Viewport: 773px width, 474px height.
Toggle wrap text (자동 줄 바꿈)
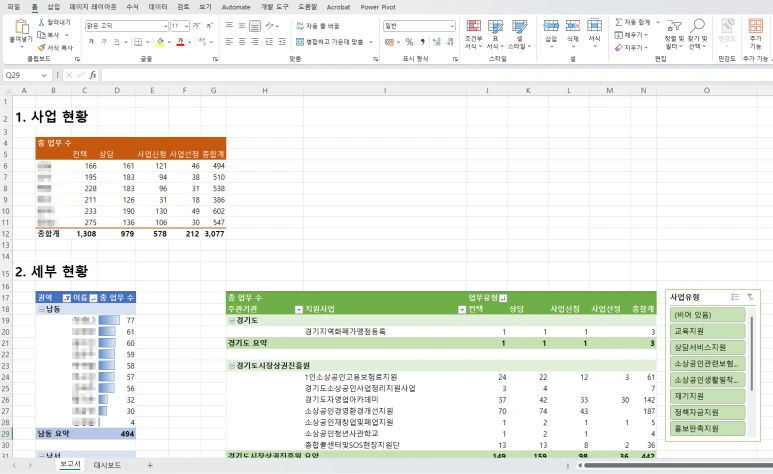[318, 26]
